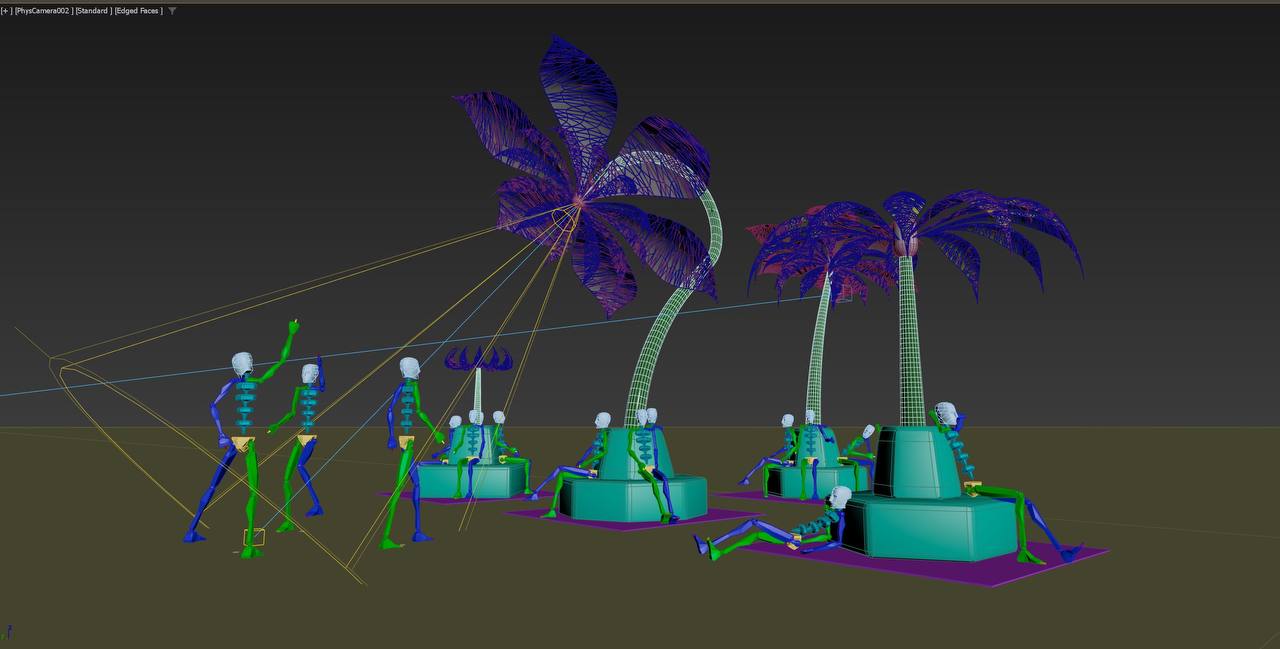Select the reclining skeleton's head on the ground
The width and height of the screenshot is (1280, 649).
(840, 497)
